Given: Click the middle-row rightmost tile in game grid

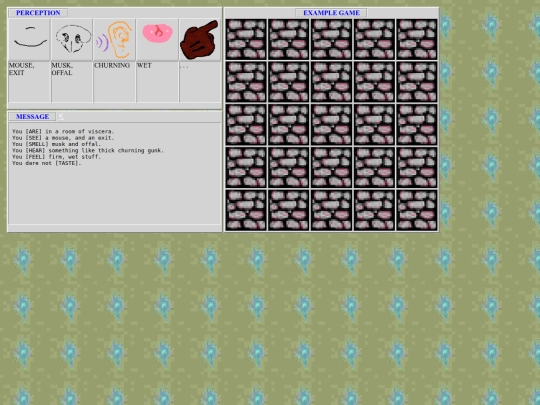Looking at the screenshot, I should tap(417, 125).
